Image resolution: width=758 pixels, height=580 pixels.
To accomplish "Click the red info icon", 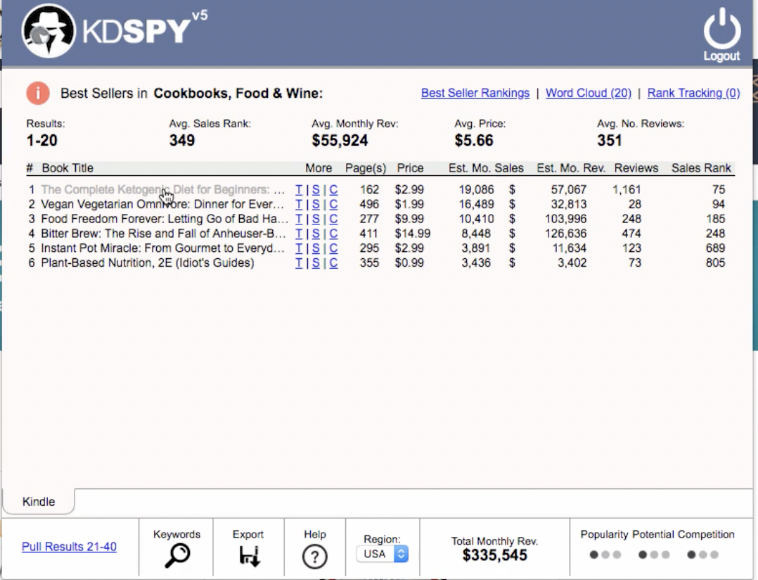I will [38, 93].
